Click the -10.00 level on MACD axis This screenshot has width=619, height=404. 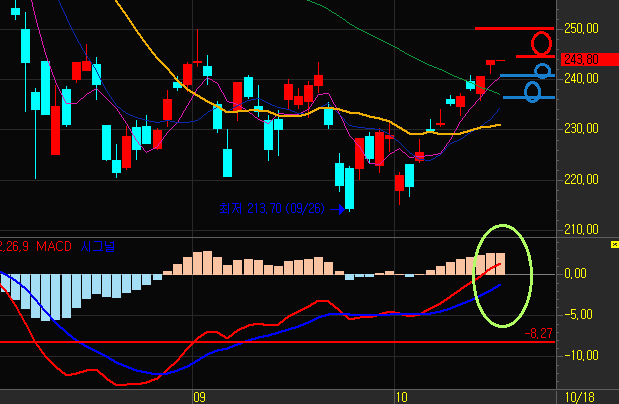click(x=582, y=355)
